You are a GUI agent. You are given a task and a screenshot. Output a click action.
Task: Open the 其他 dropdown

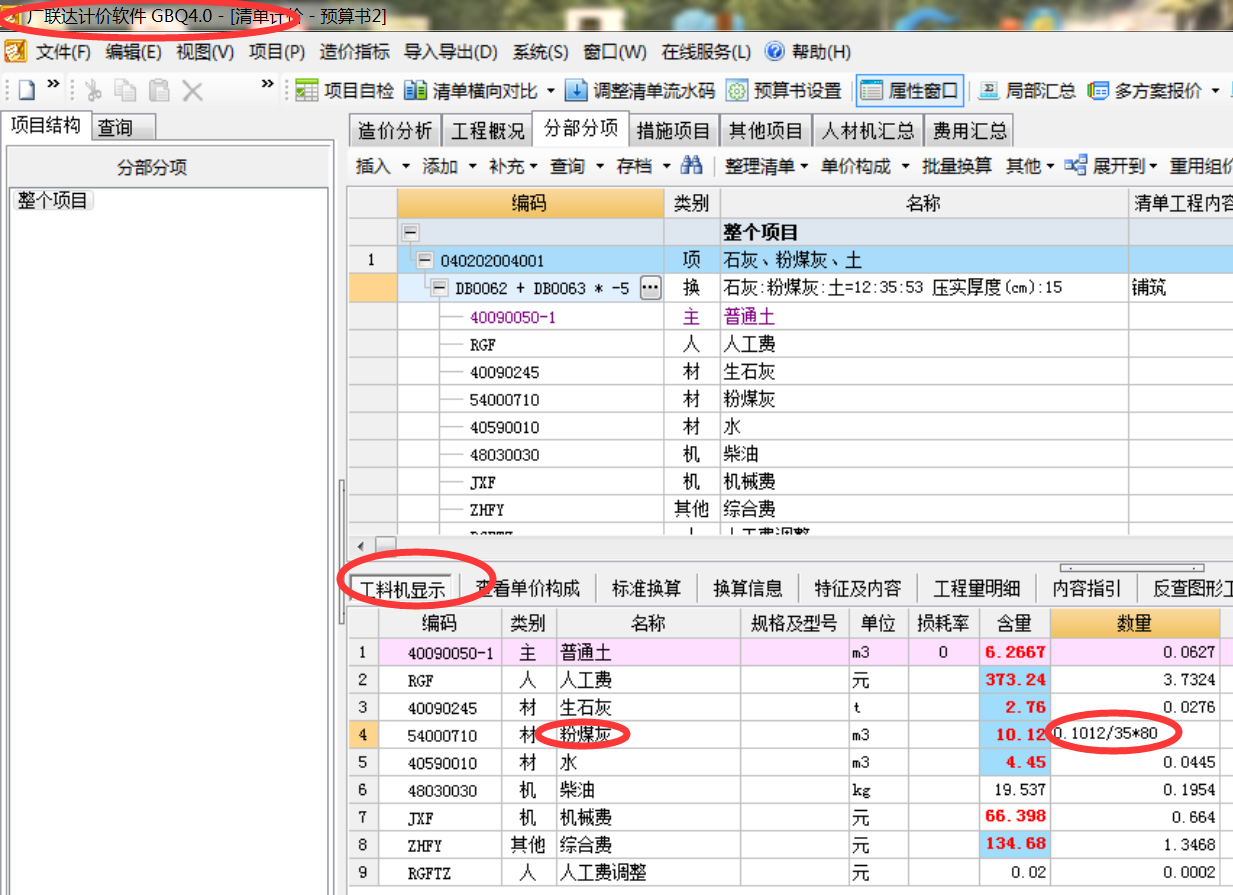(1049, 166)
